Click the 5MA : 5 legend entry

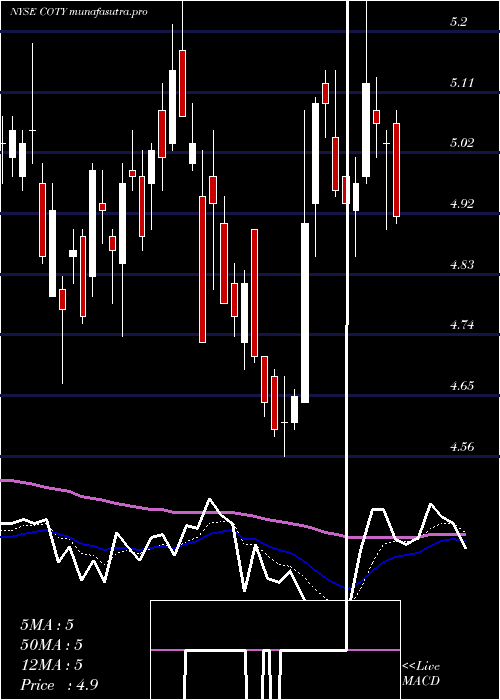(47, 625)
